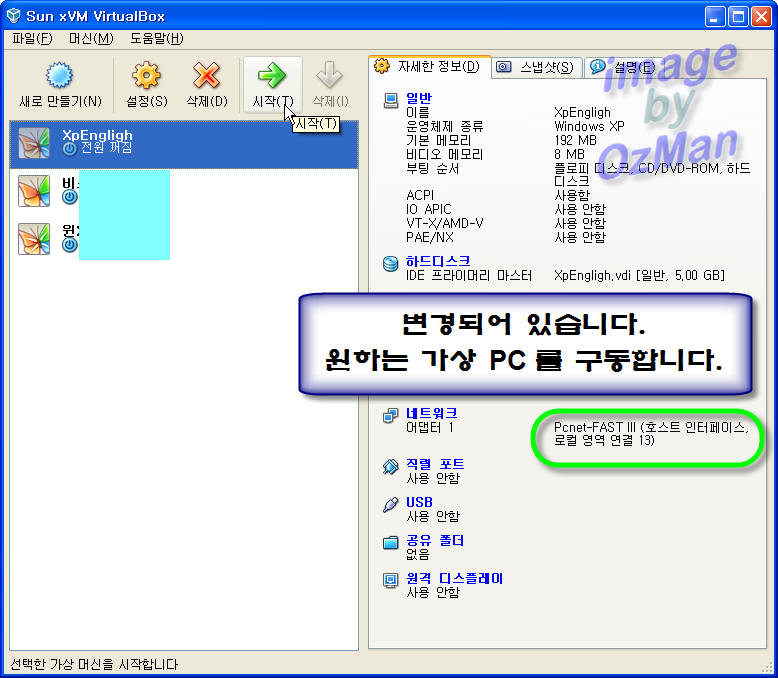Open the Serial Ports (직렬 포트) link
Screen dimensions: 778x678
(435, 464)
